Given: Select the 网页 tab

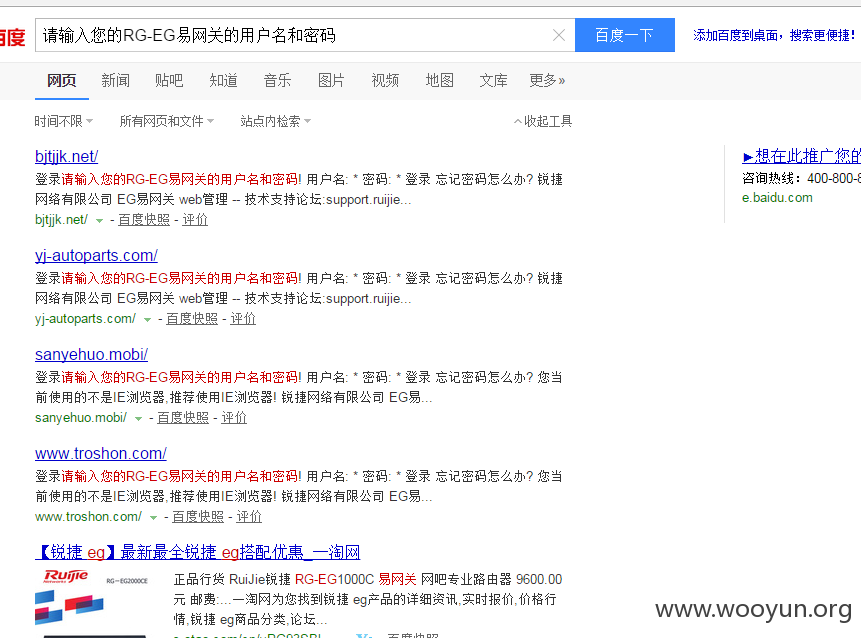Looking at the screenshot, I should coord(62,81).
